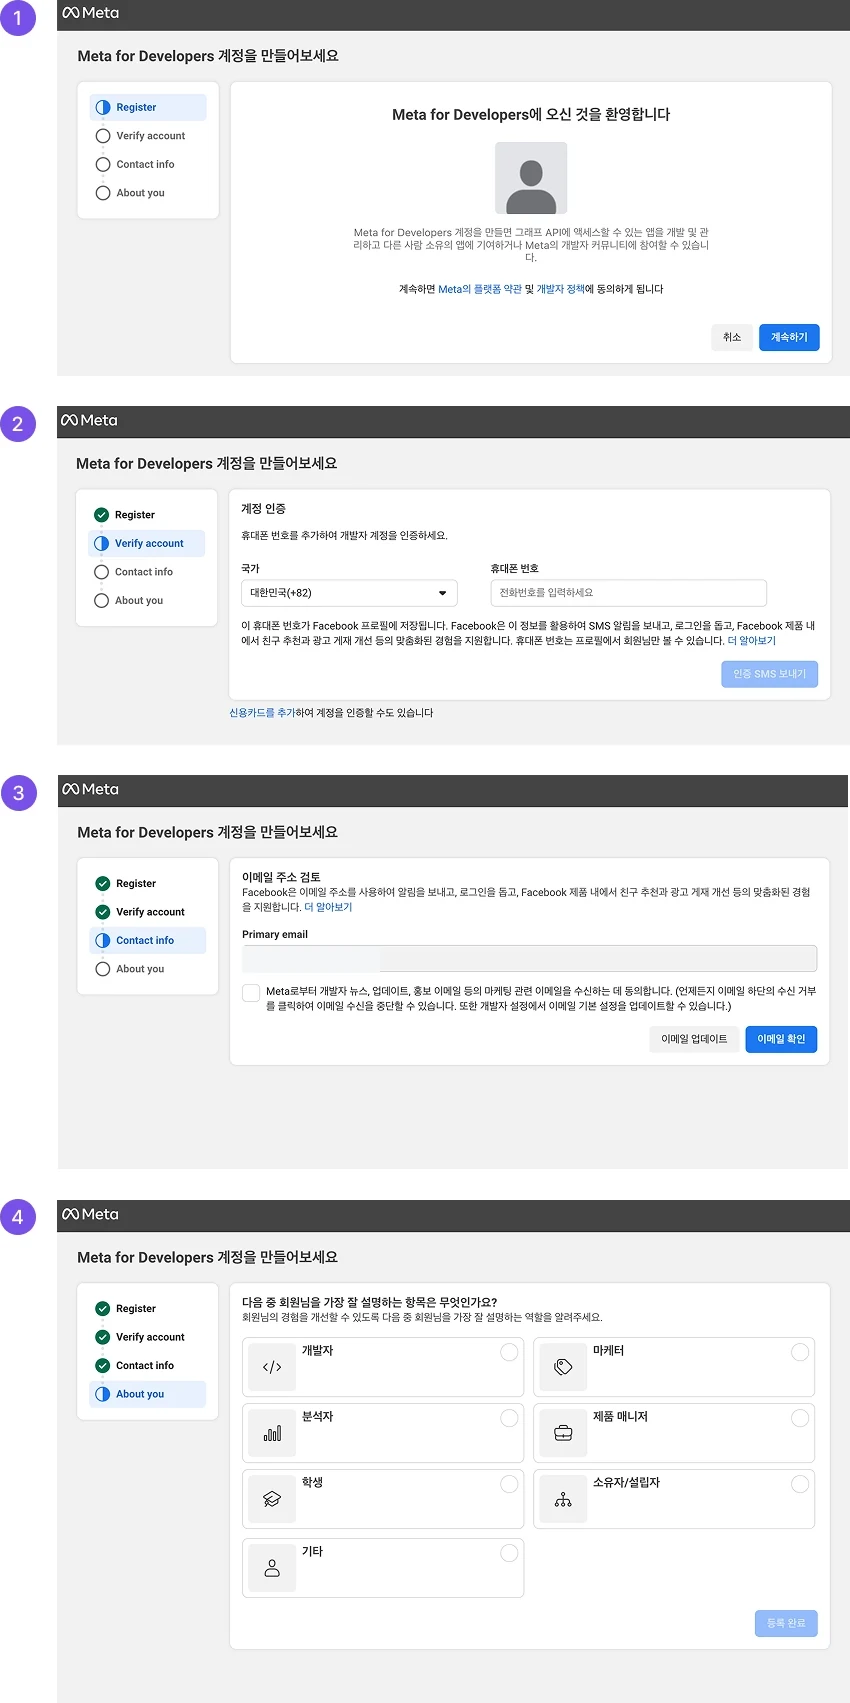Screen dimensions: 850x1703
Task: Click the 취소 button
Action: [732, 337]
